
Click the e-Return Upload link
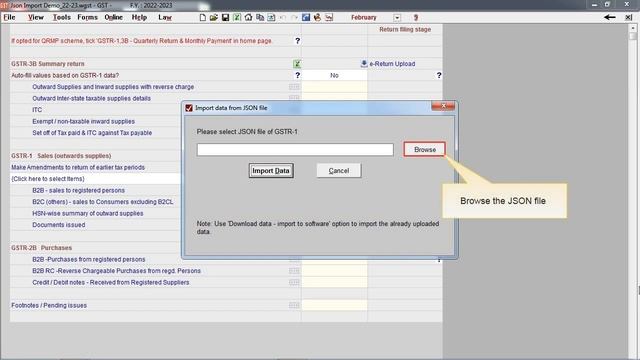click(x=392, y=64)
